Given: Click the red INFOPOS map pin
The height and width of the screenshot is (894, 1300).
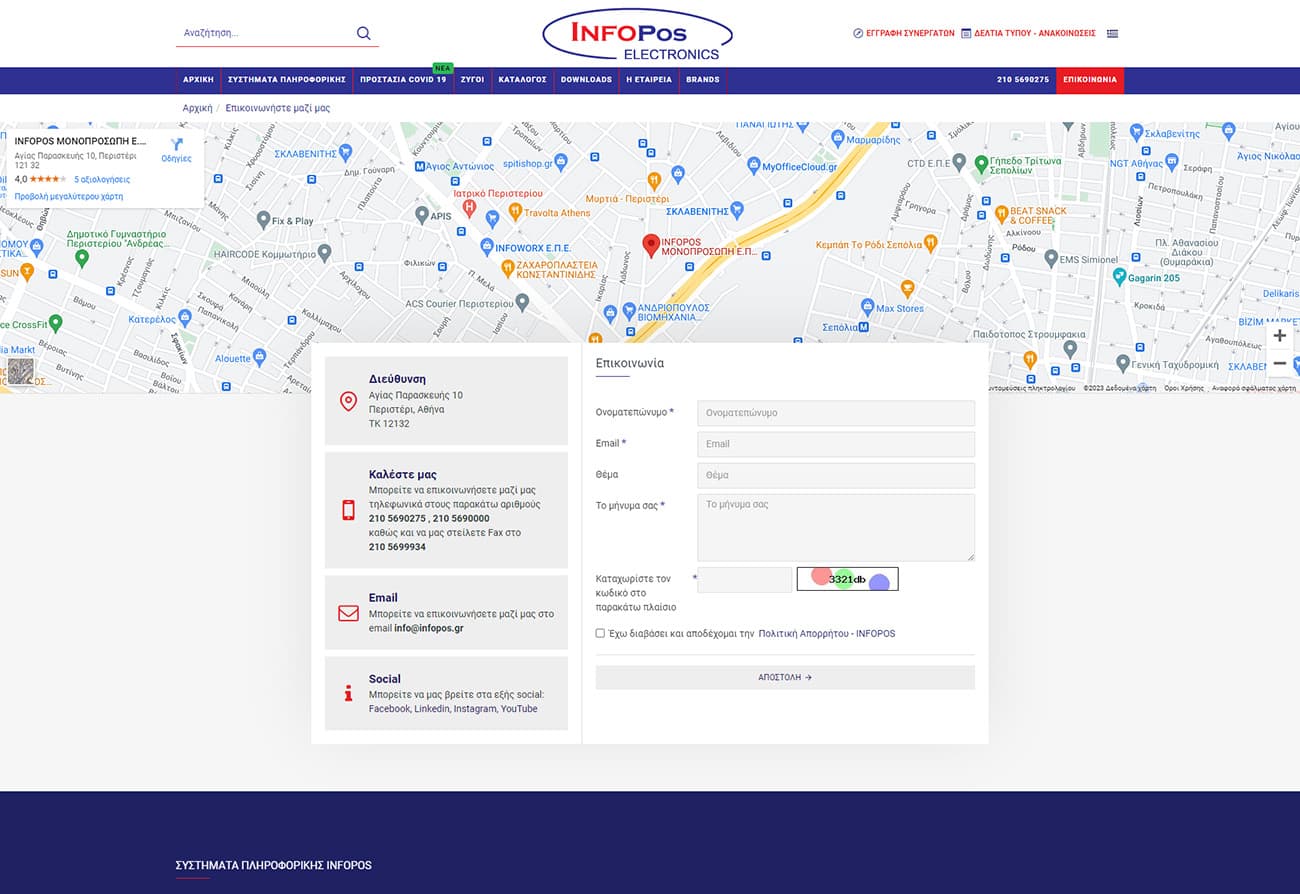Looking at the screenshot, I should point(650,246).
